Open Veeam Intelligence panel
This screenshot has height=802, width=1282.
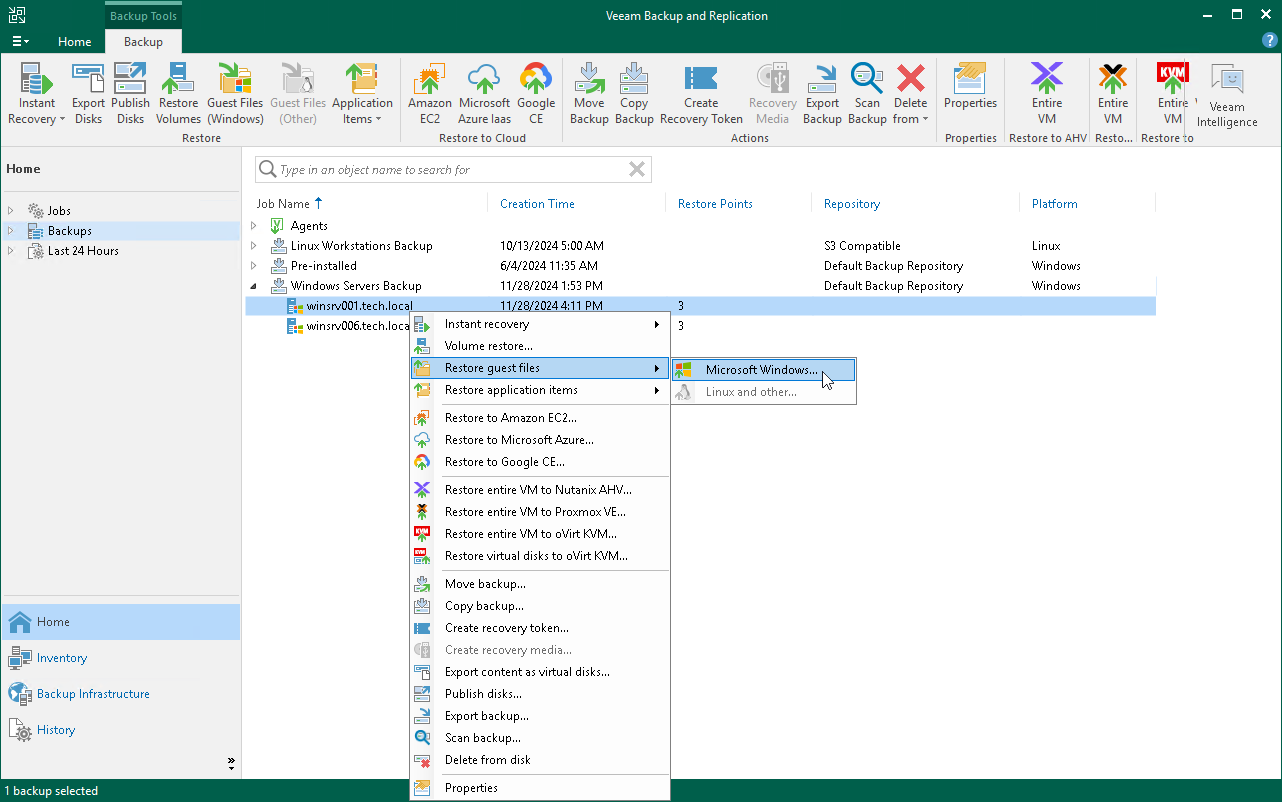coord(1227,96)
